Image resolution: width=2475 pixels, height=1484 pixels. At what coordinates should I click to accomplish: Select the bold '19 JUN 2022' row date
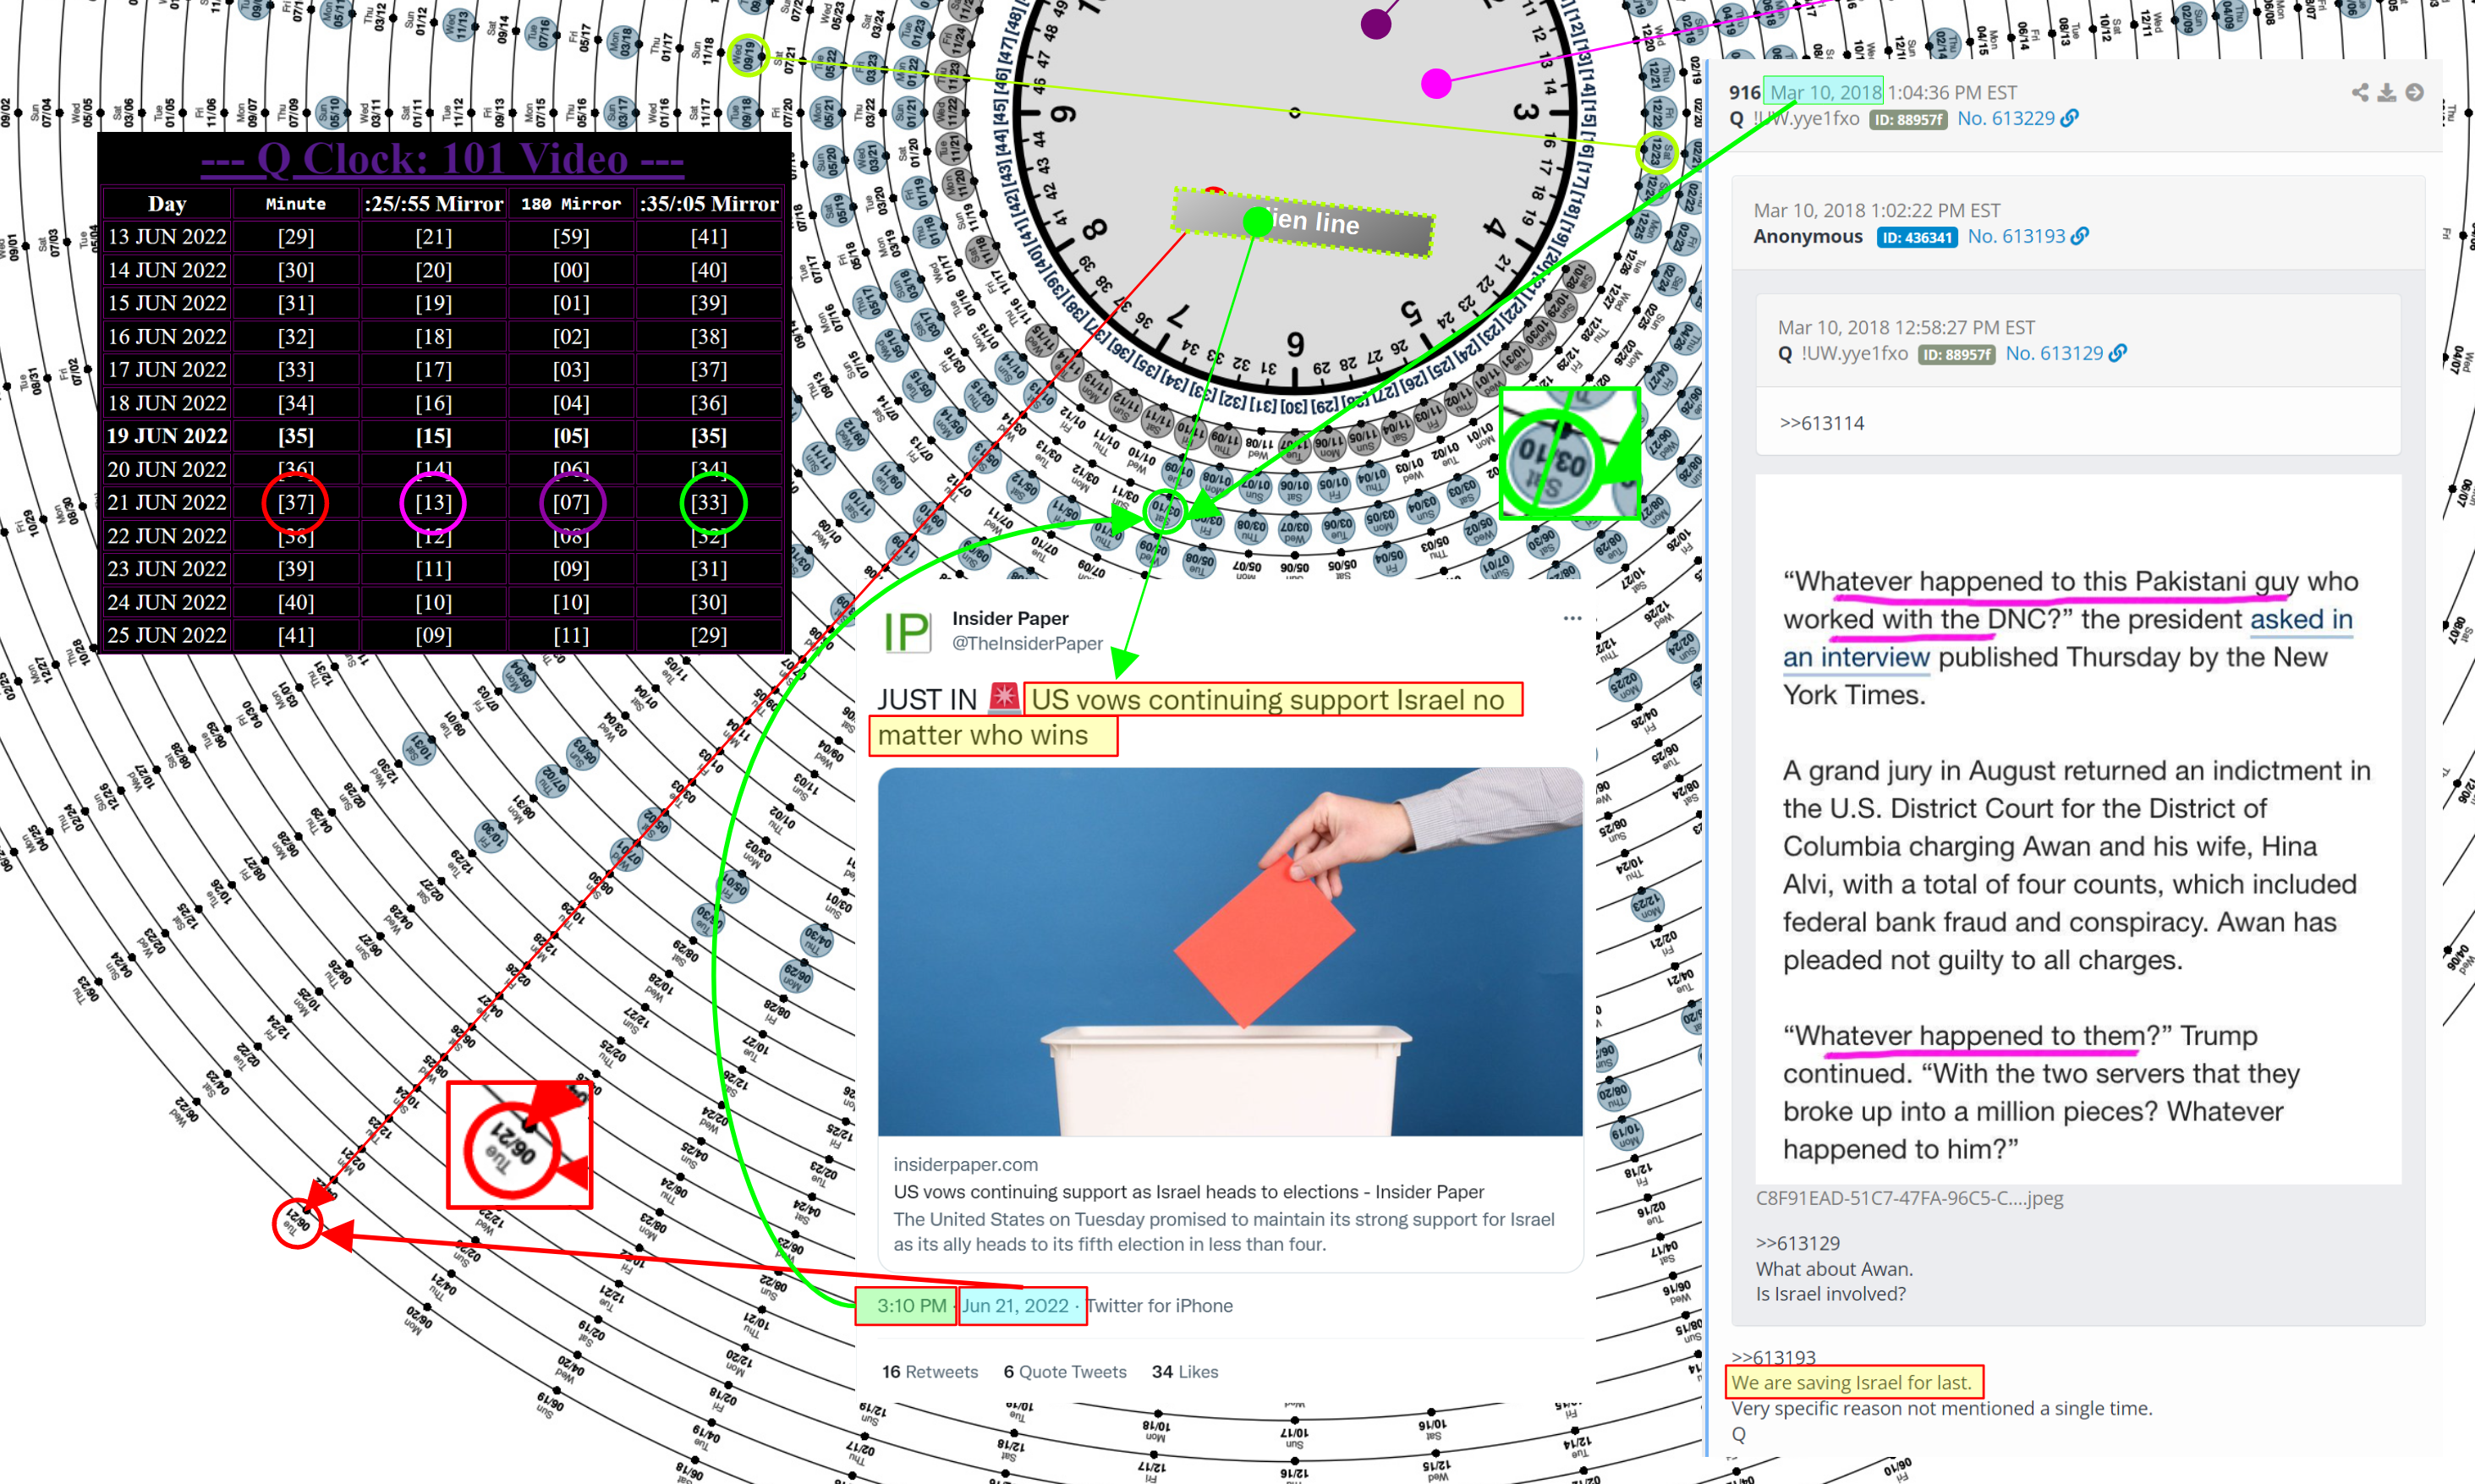click(x=167, y=436)
